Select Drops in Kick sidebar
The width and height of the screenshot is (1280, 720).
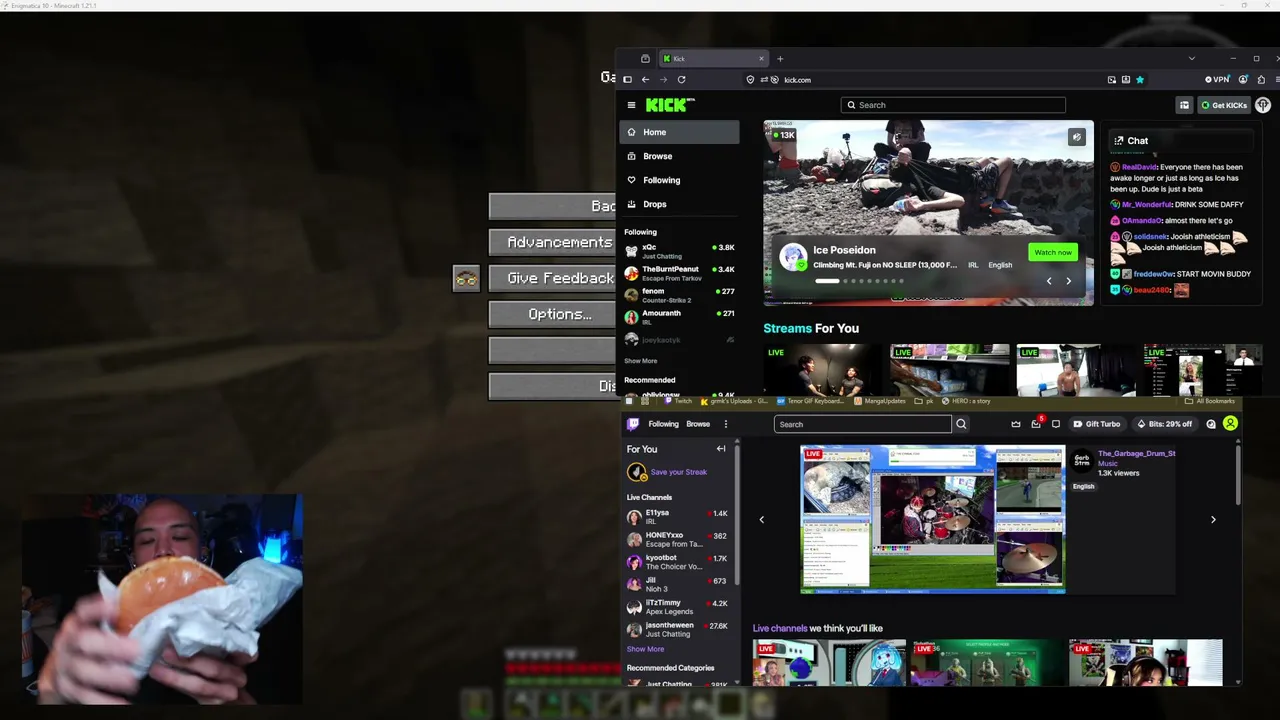click(x=679, y=204)
